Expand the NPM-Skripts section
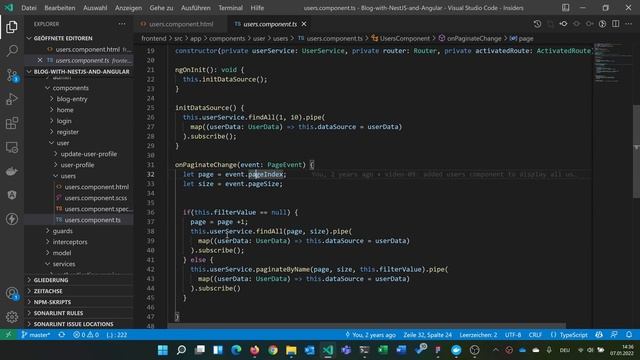640x360 pixels. 80,302
